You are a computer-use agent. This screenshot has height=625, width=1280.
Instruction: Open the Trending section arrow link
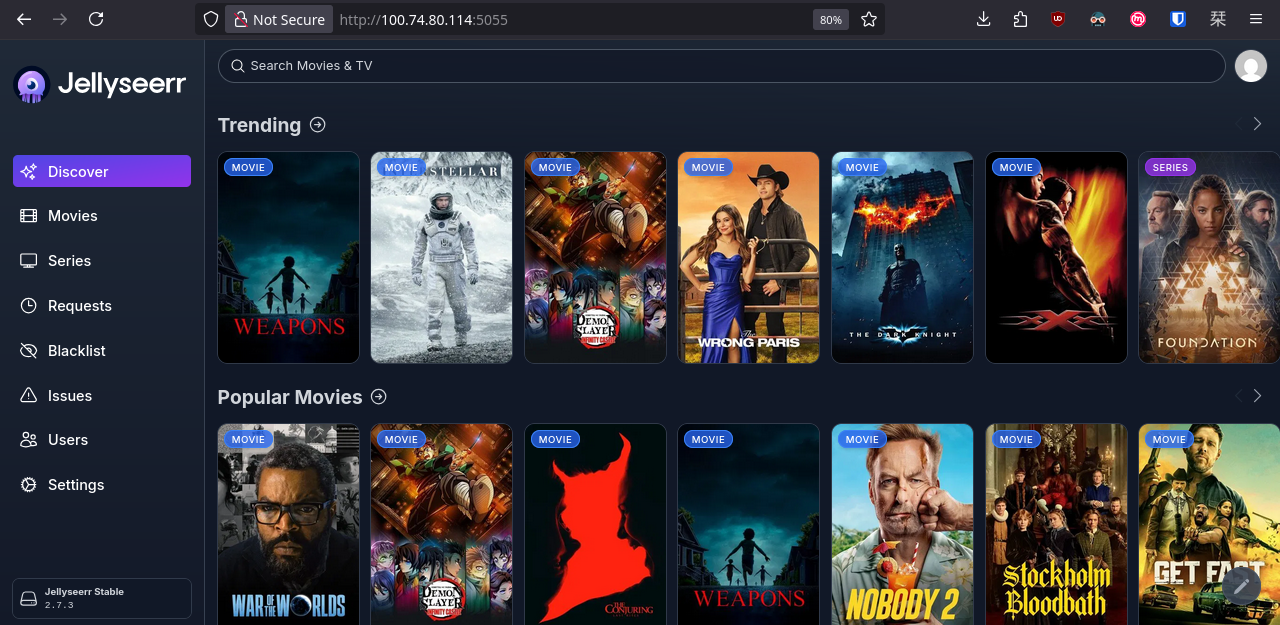pos(318,125)
